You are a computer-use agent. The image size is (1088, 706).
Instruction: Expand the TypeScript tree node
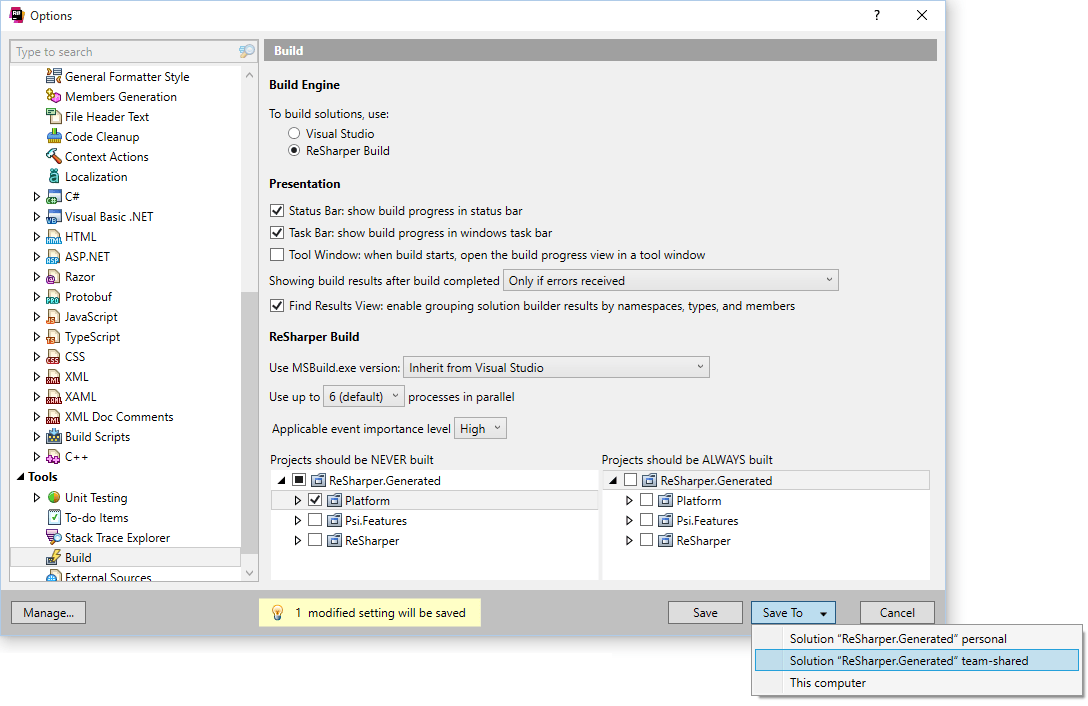coord(38,337)
